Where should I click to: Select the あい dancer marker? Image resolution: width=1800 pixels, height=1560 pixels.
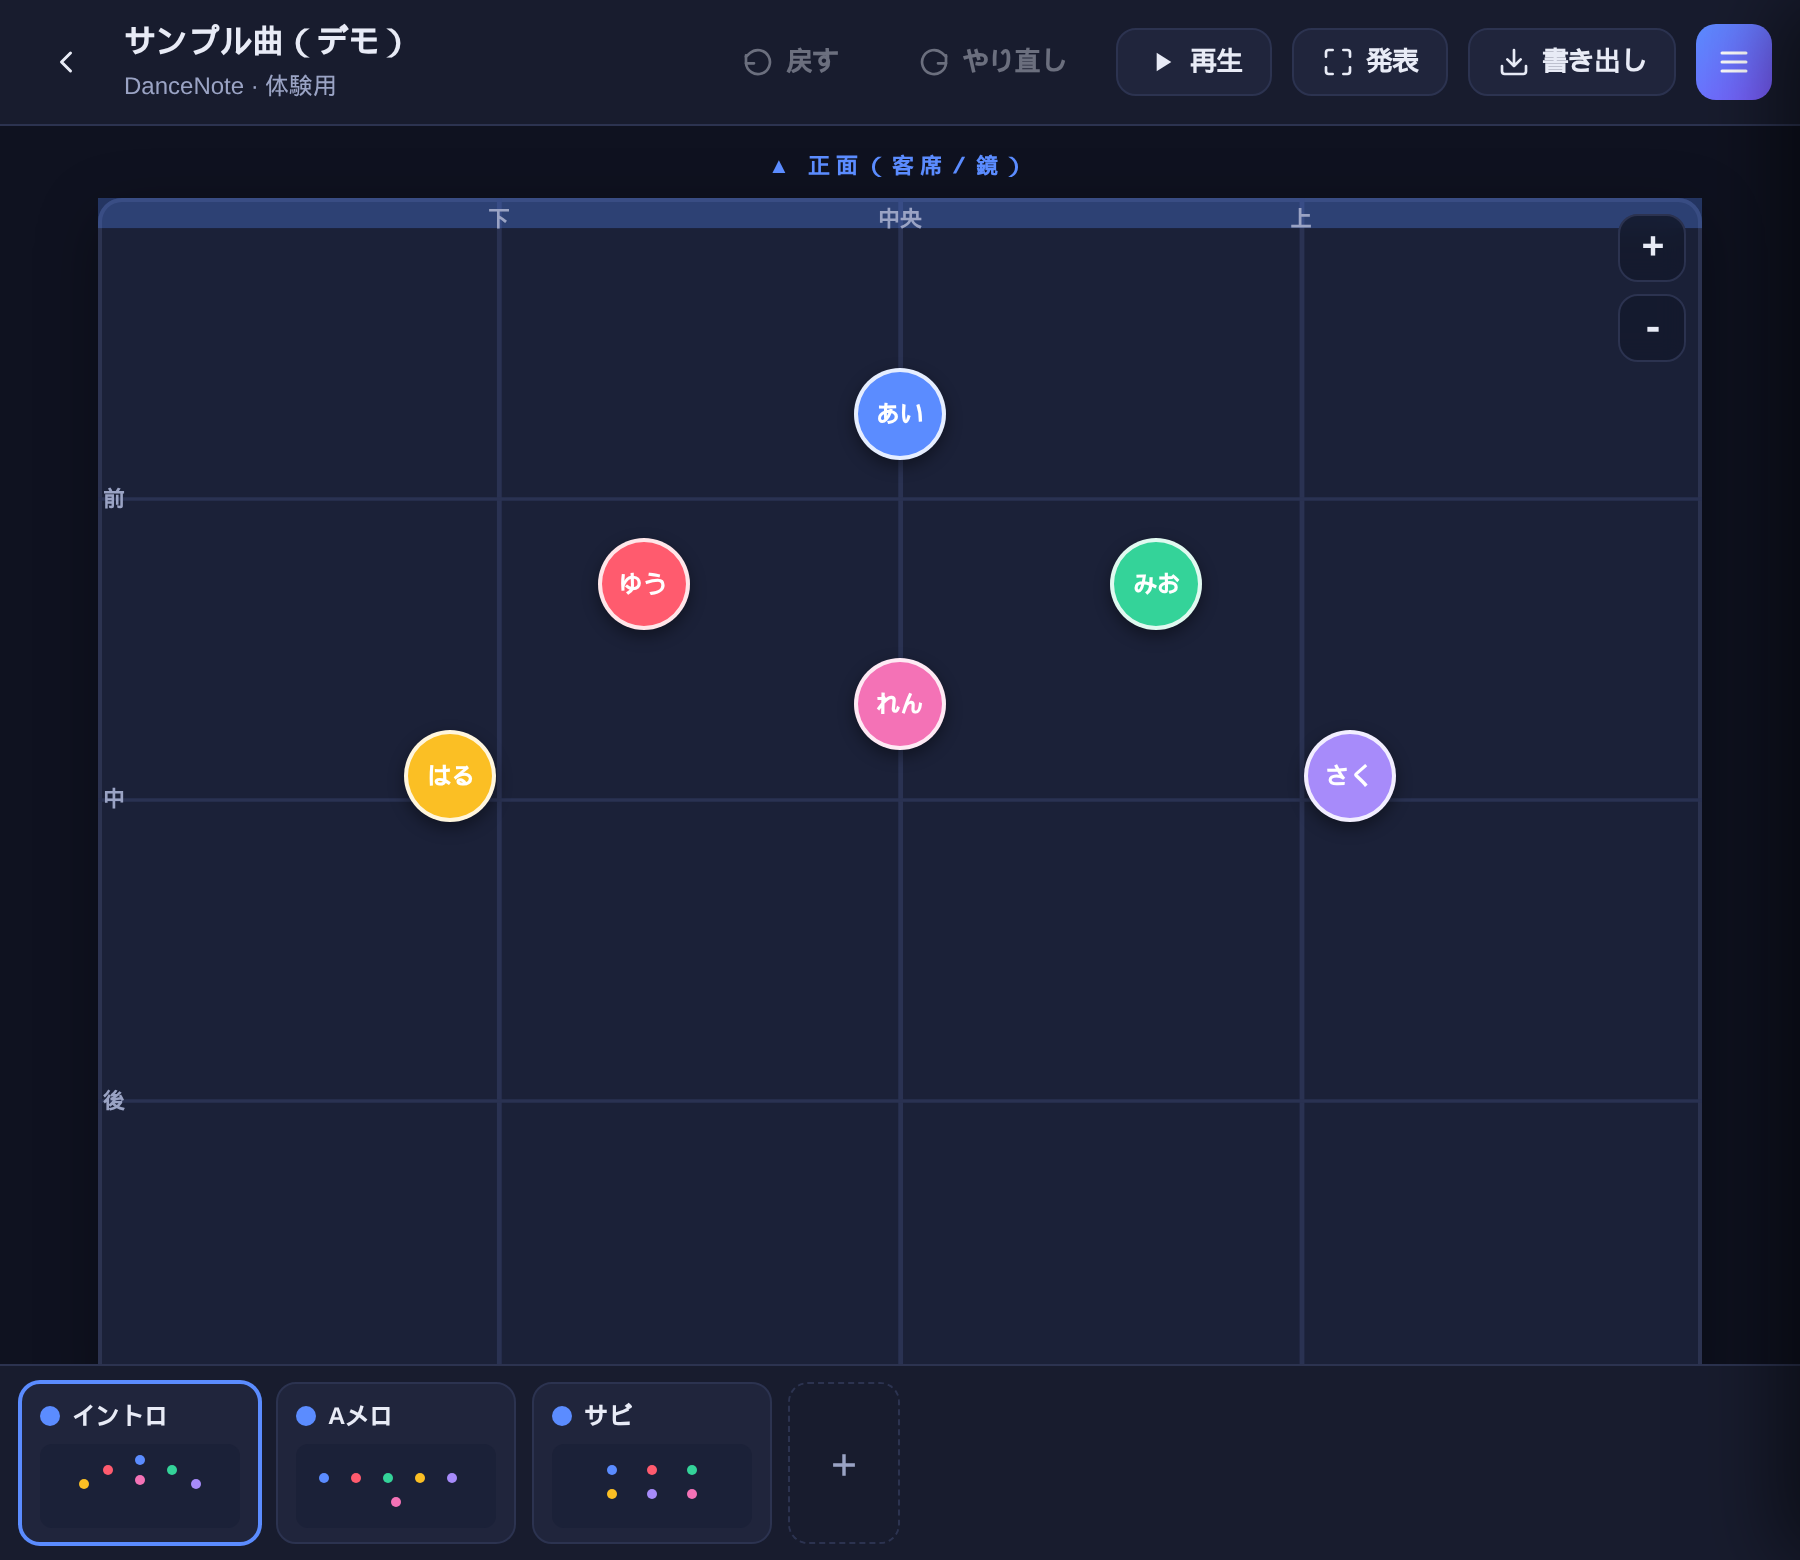point(900,414)
